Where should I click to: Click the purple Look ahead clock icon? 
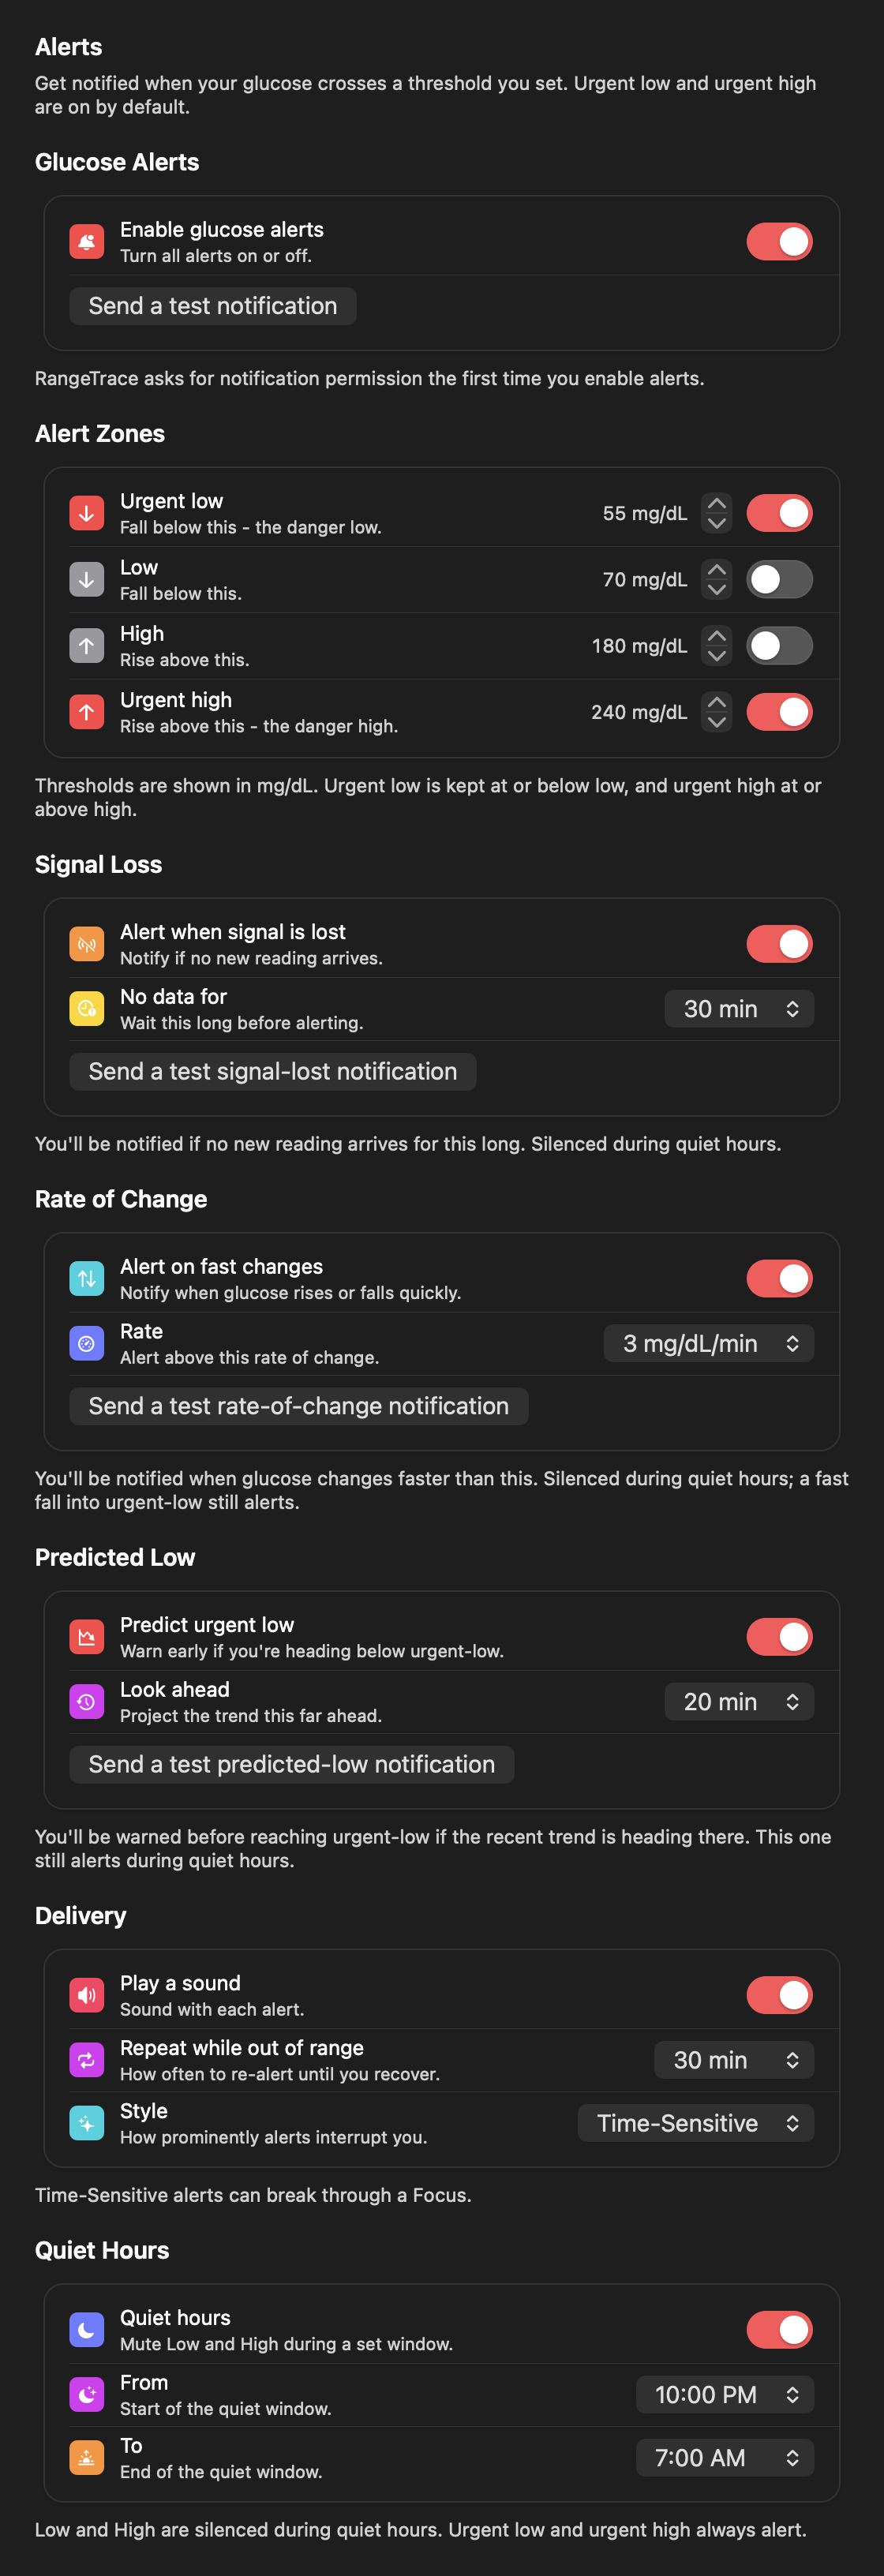click(x=86, y=1702)
